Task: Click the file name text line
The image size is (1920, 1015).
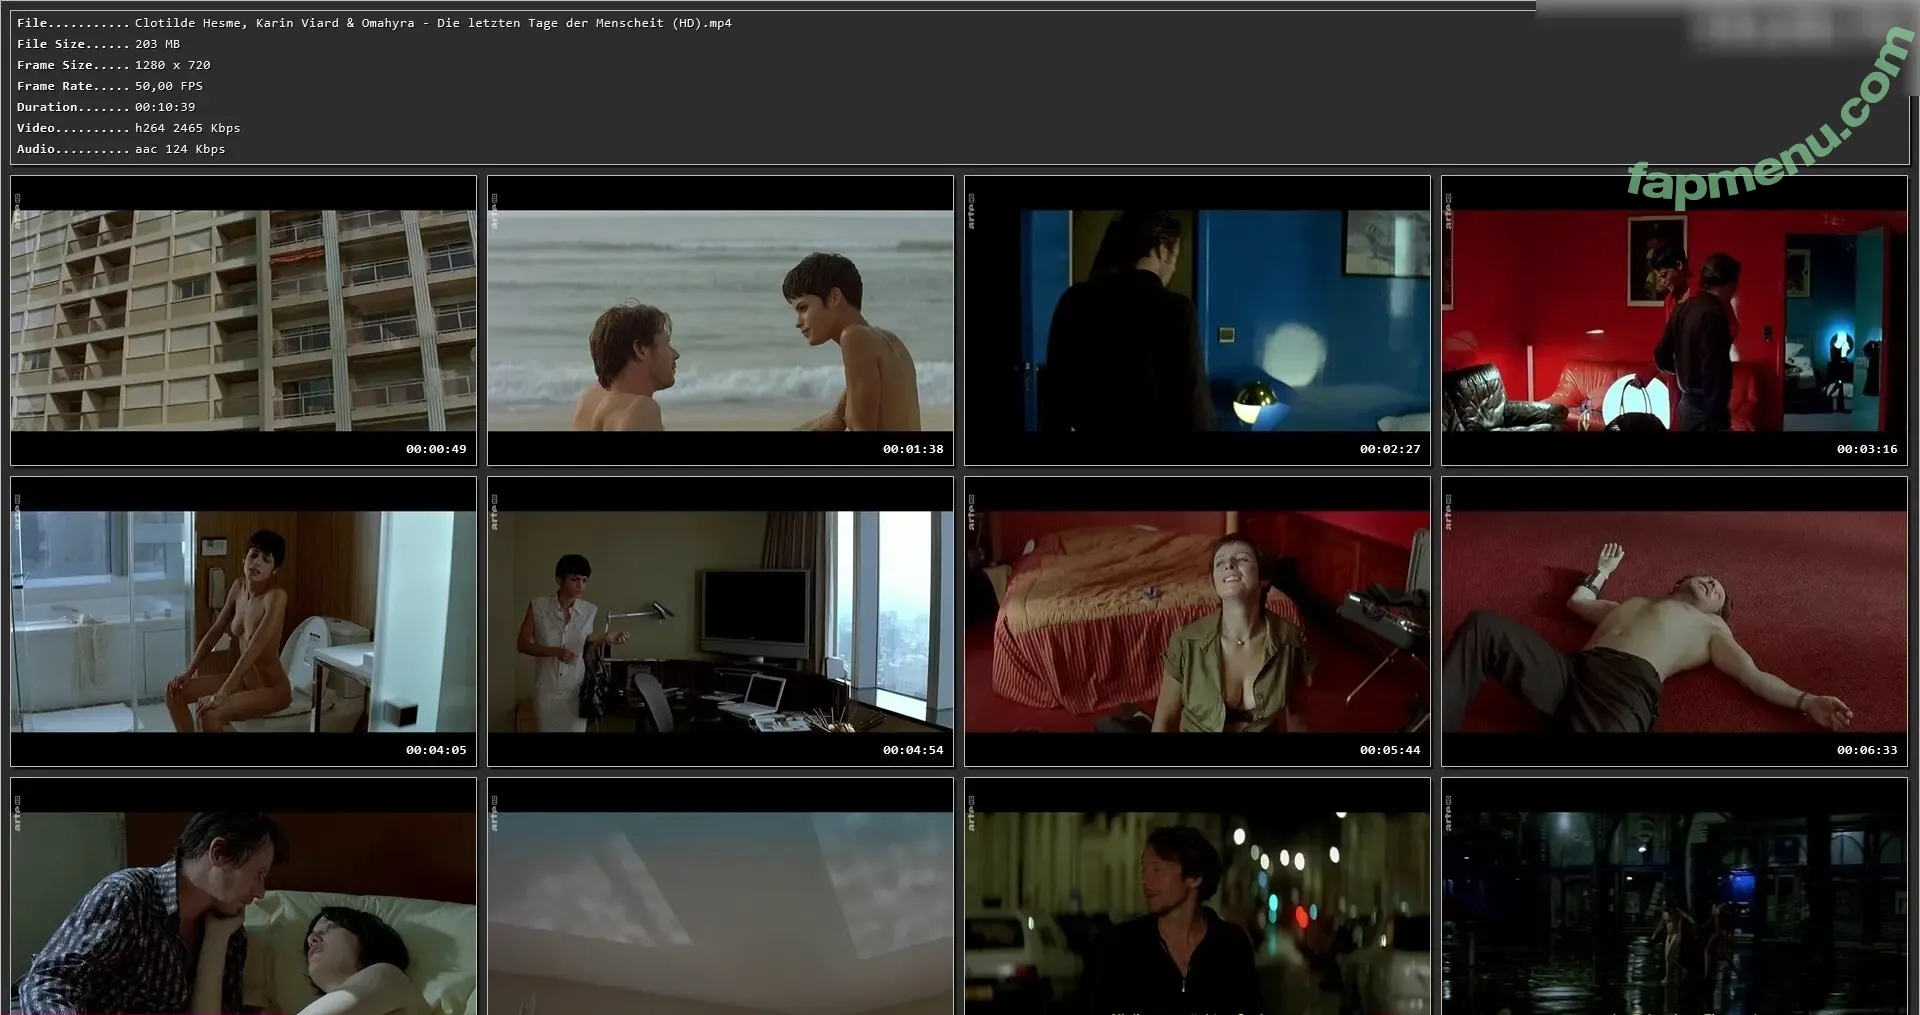Action: coord(374,23)
